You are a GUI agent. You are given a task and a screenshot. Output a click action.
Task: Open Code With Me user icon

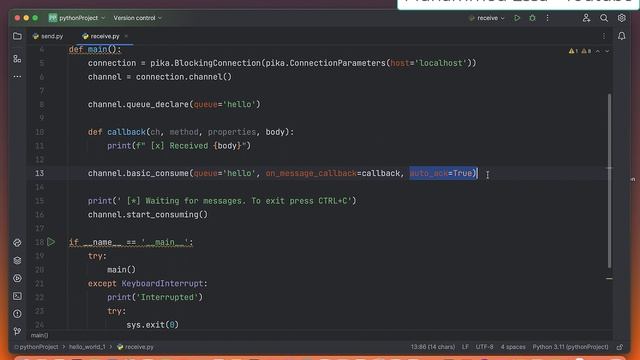[586, 18]
